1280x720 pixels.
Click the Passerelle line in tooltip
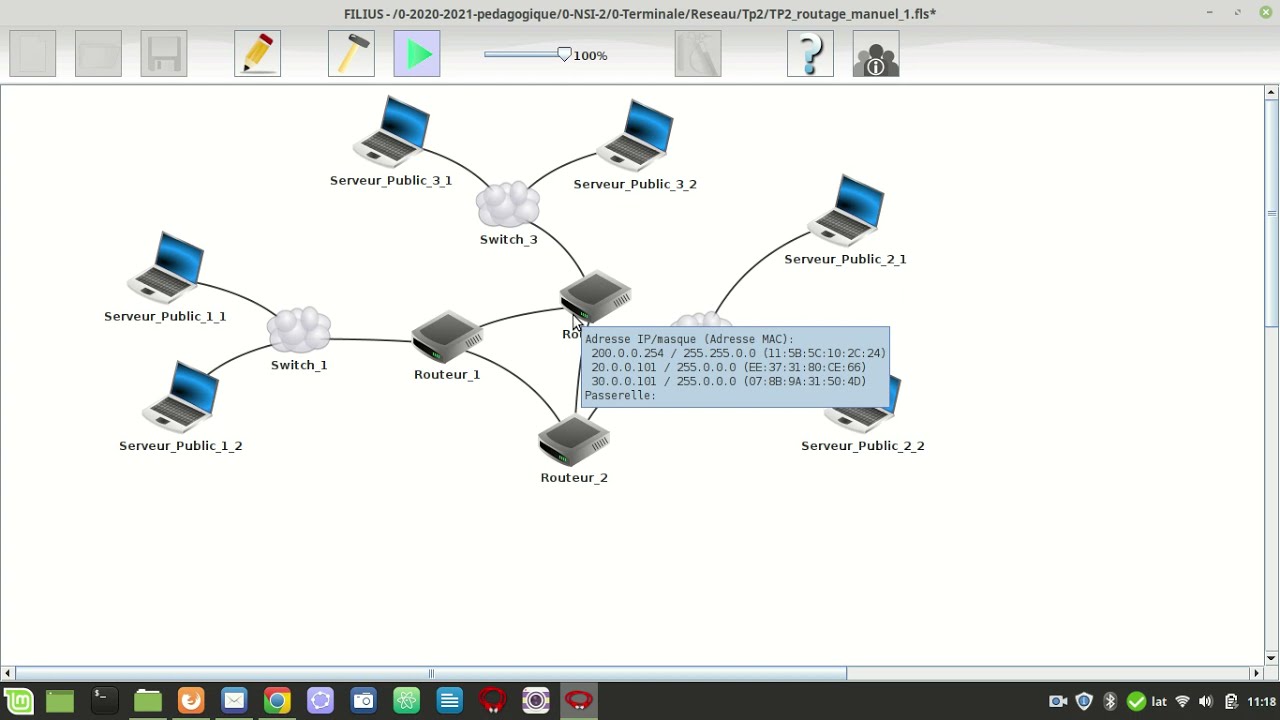tap(620, 396)
